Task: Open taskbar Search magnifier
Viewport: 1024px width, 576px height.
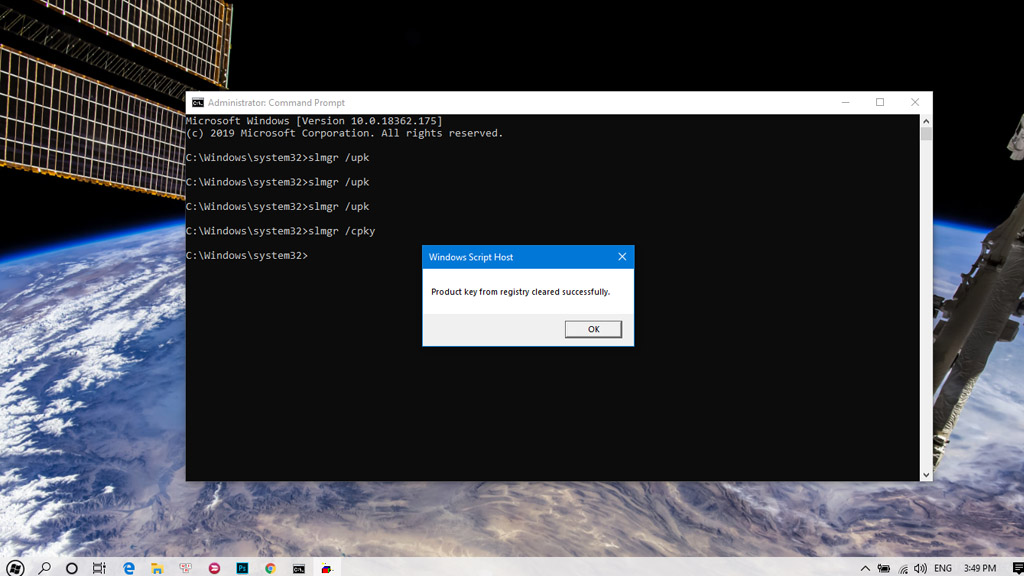Action: (x=44, y=568)
